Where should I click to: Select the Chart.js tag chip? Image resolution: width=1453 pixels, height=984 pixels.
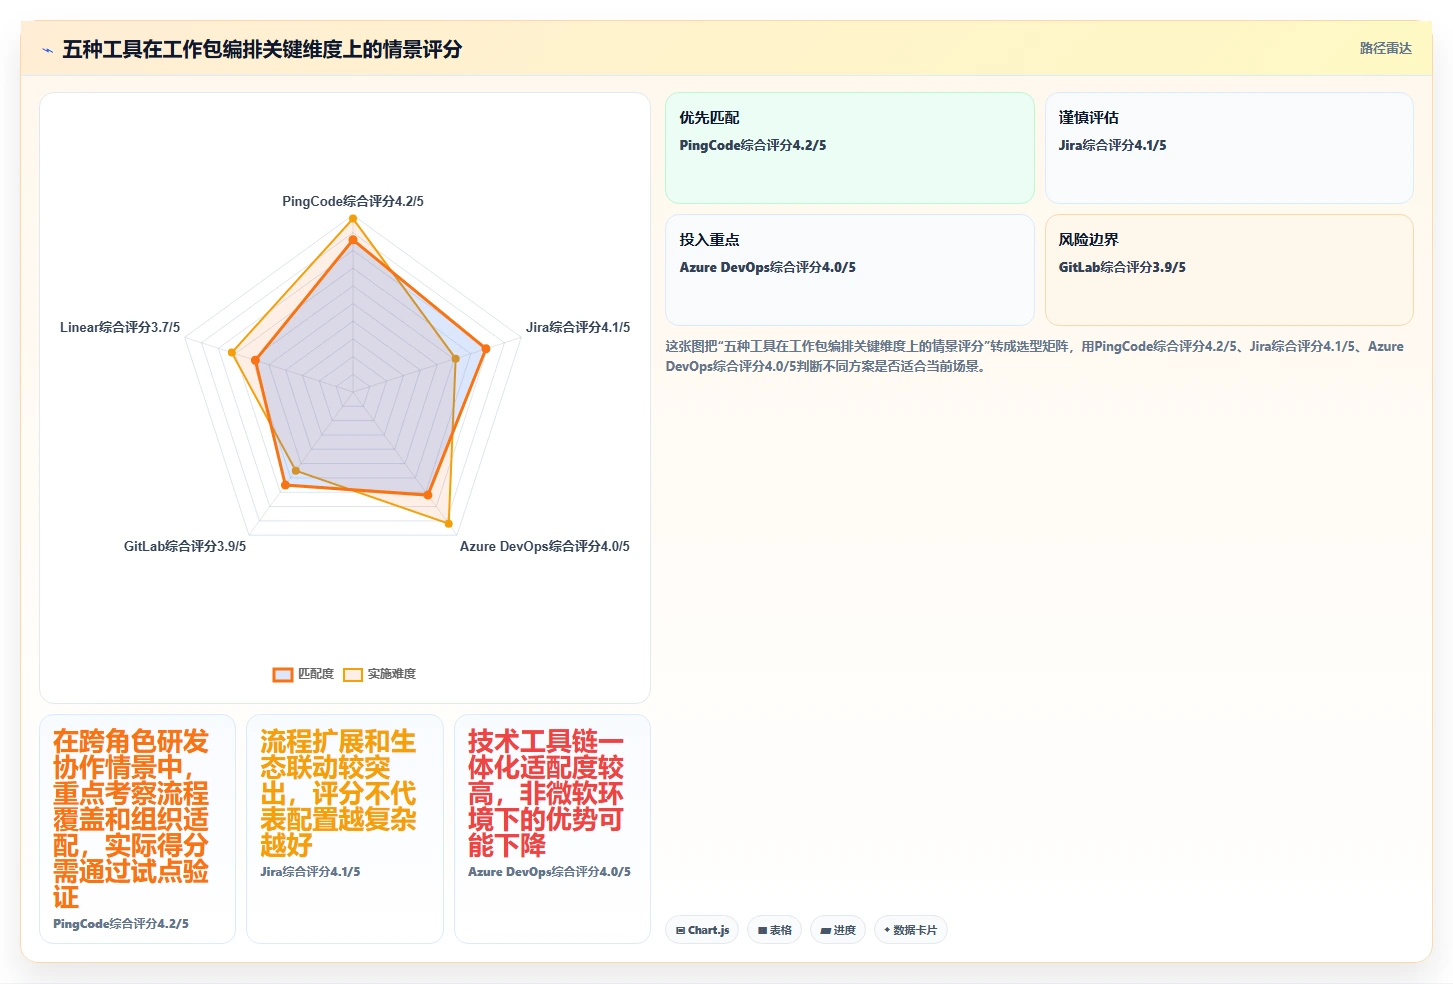[x=702, y=930]
